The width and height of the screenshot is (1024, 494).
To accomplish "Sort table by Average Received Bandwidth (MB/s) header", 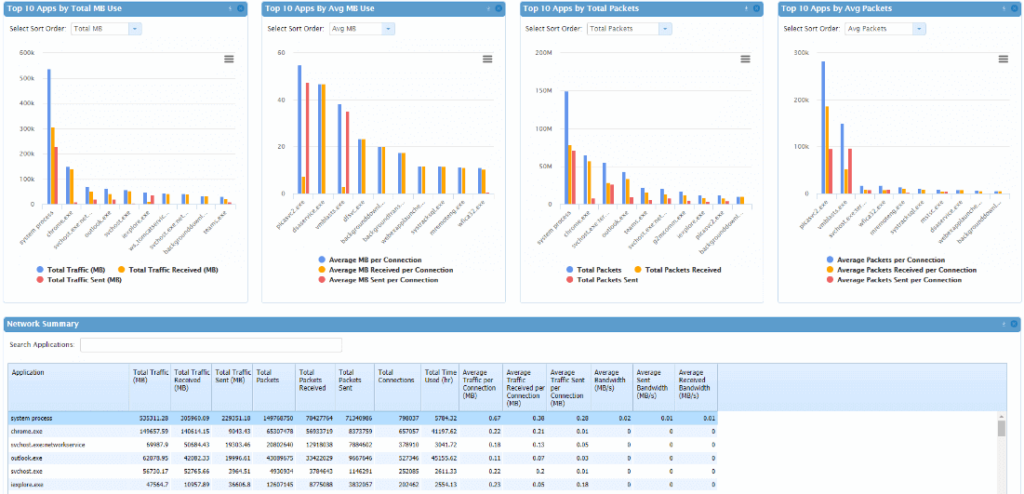I will [696, 387].
